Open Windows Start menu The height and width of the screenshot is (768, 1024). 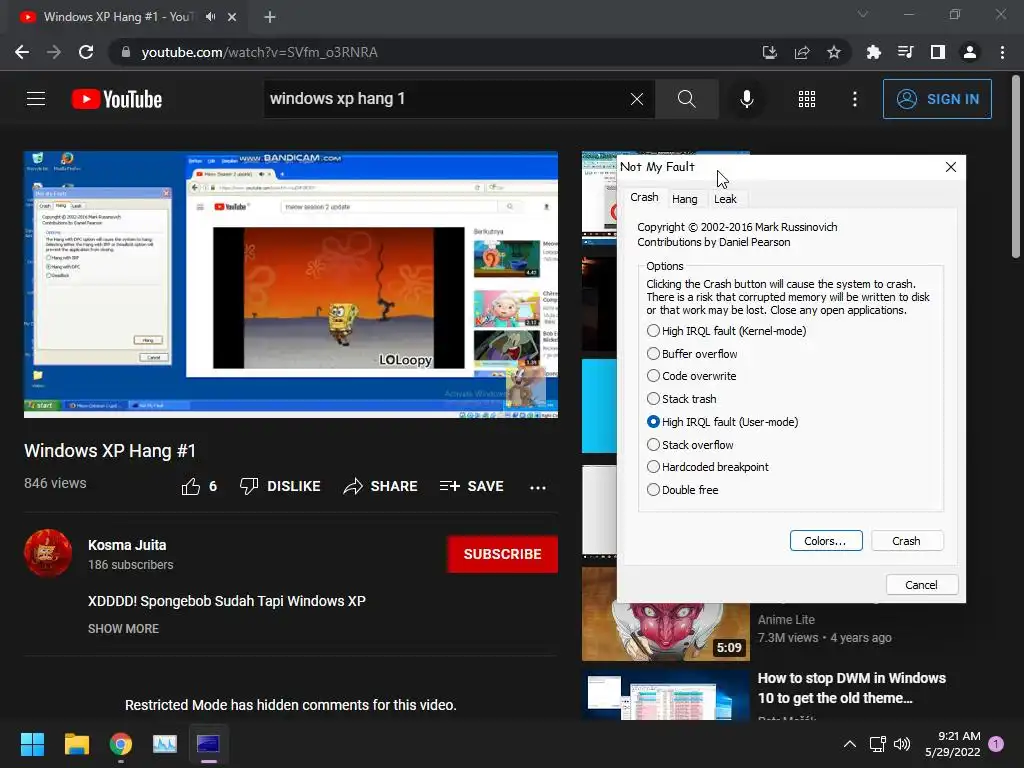(32, 744)
